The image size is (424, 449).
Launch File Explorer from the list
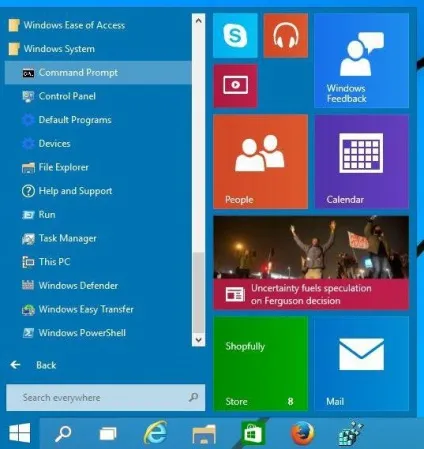click(x=98, y=167)
